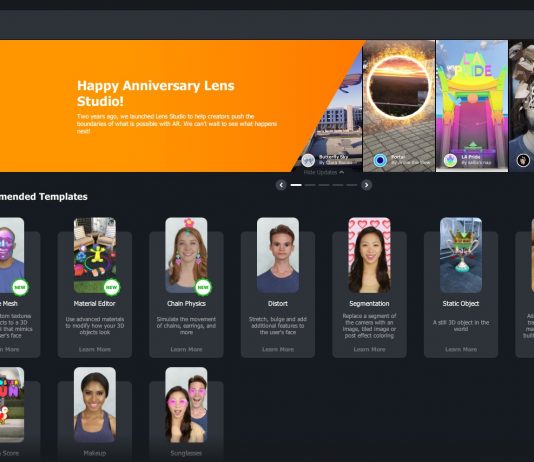Collapse the banner with Hide Updates
The width and height of the screenshot is (534, 462).
tap(324, 172)
